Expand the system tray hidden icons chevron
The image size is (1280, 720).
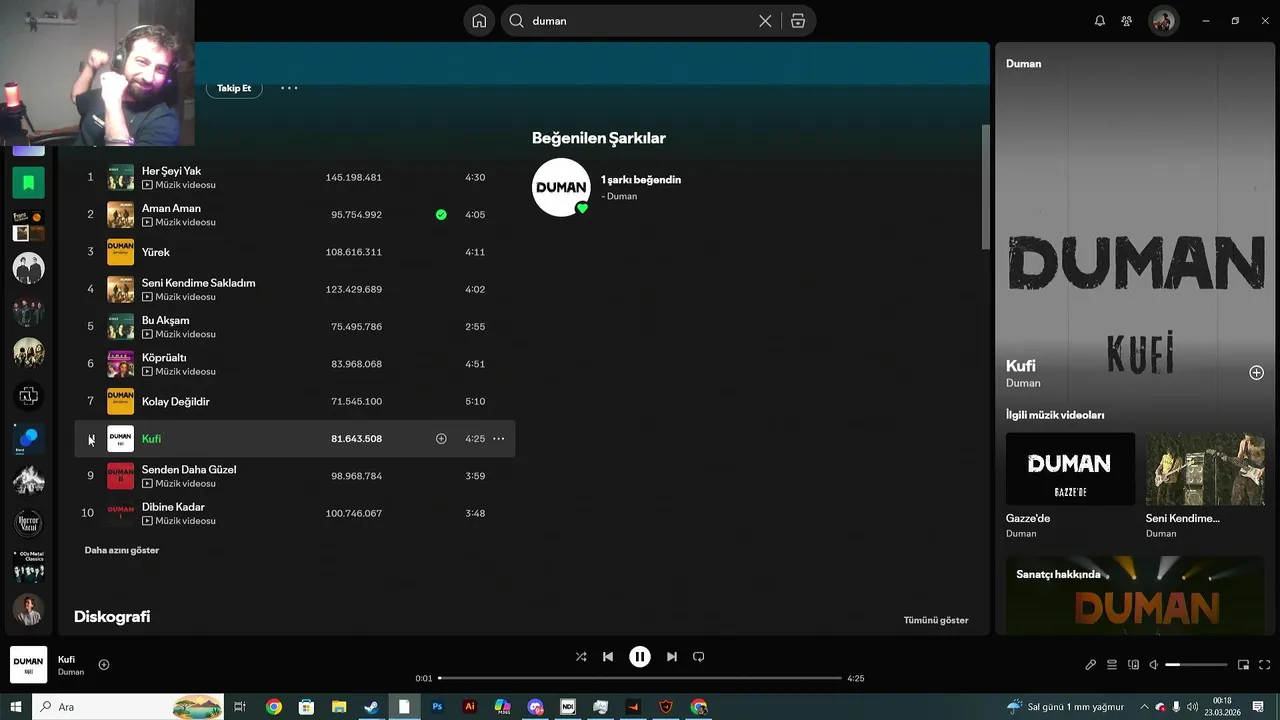[x=1144, y=707]
